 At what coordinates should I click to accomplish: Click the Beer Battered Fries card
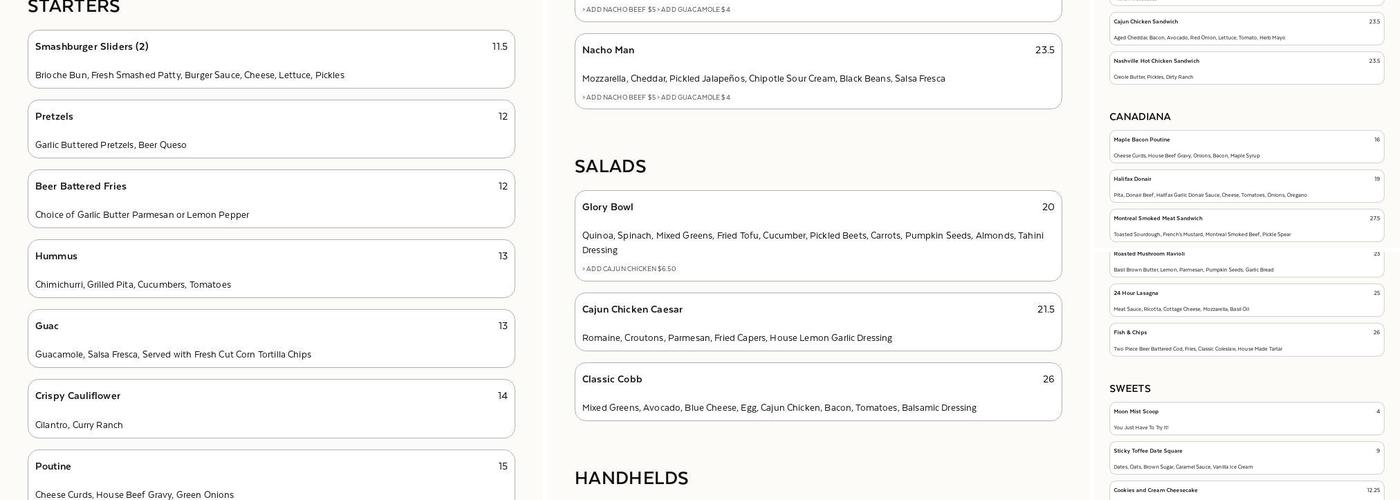271,199
